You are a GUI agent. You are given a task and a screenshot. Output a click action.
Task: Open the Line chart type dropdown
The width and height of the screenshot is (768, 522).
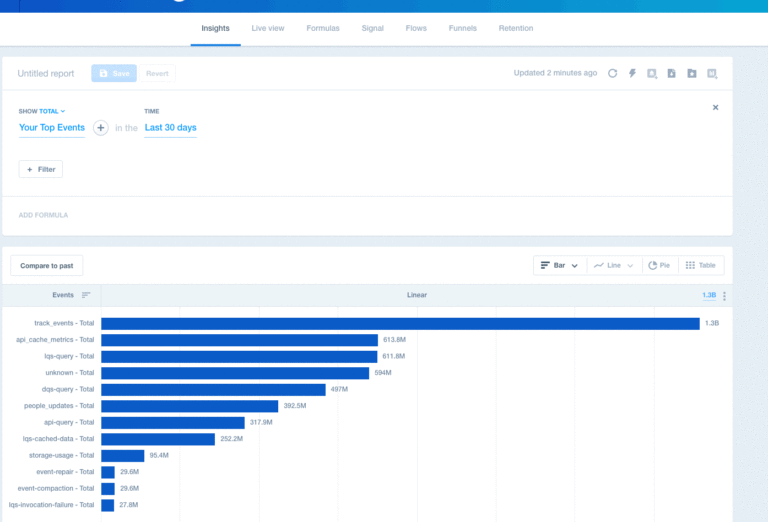pyautogui.click(x=614, y=265)
